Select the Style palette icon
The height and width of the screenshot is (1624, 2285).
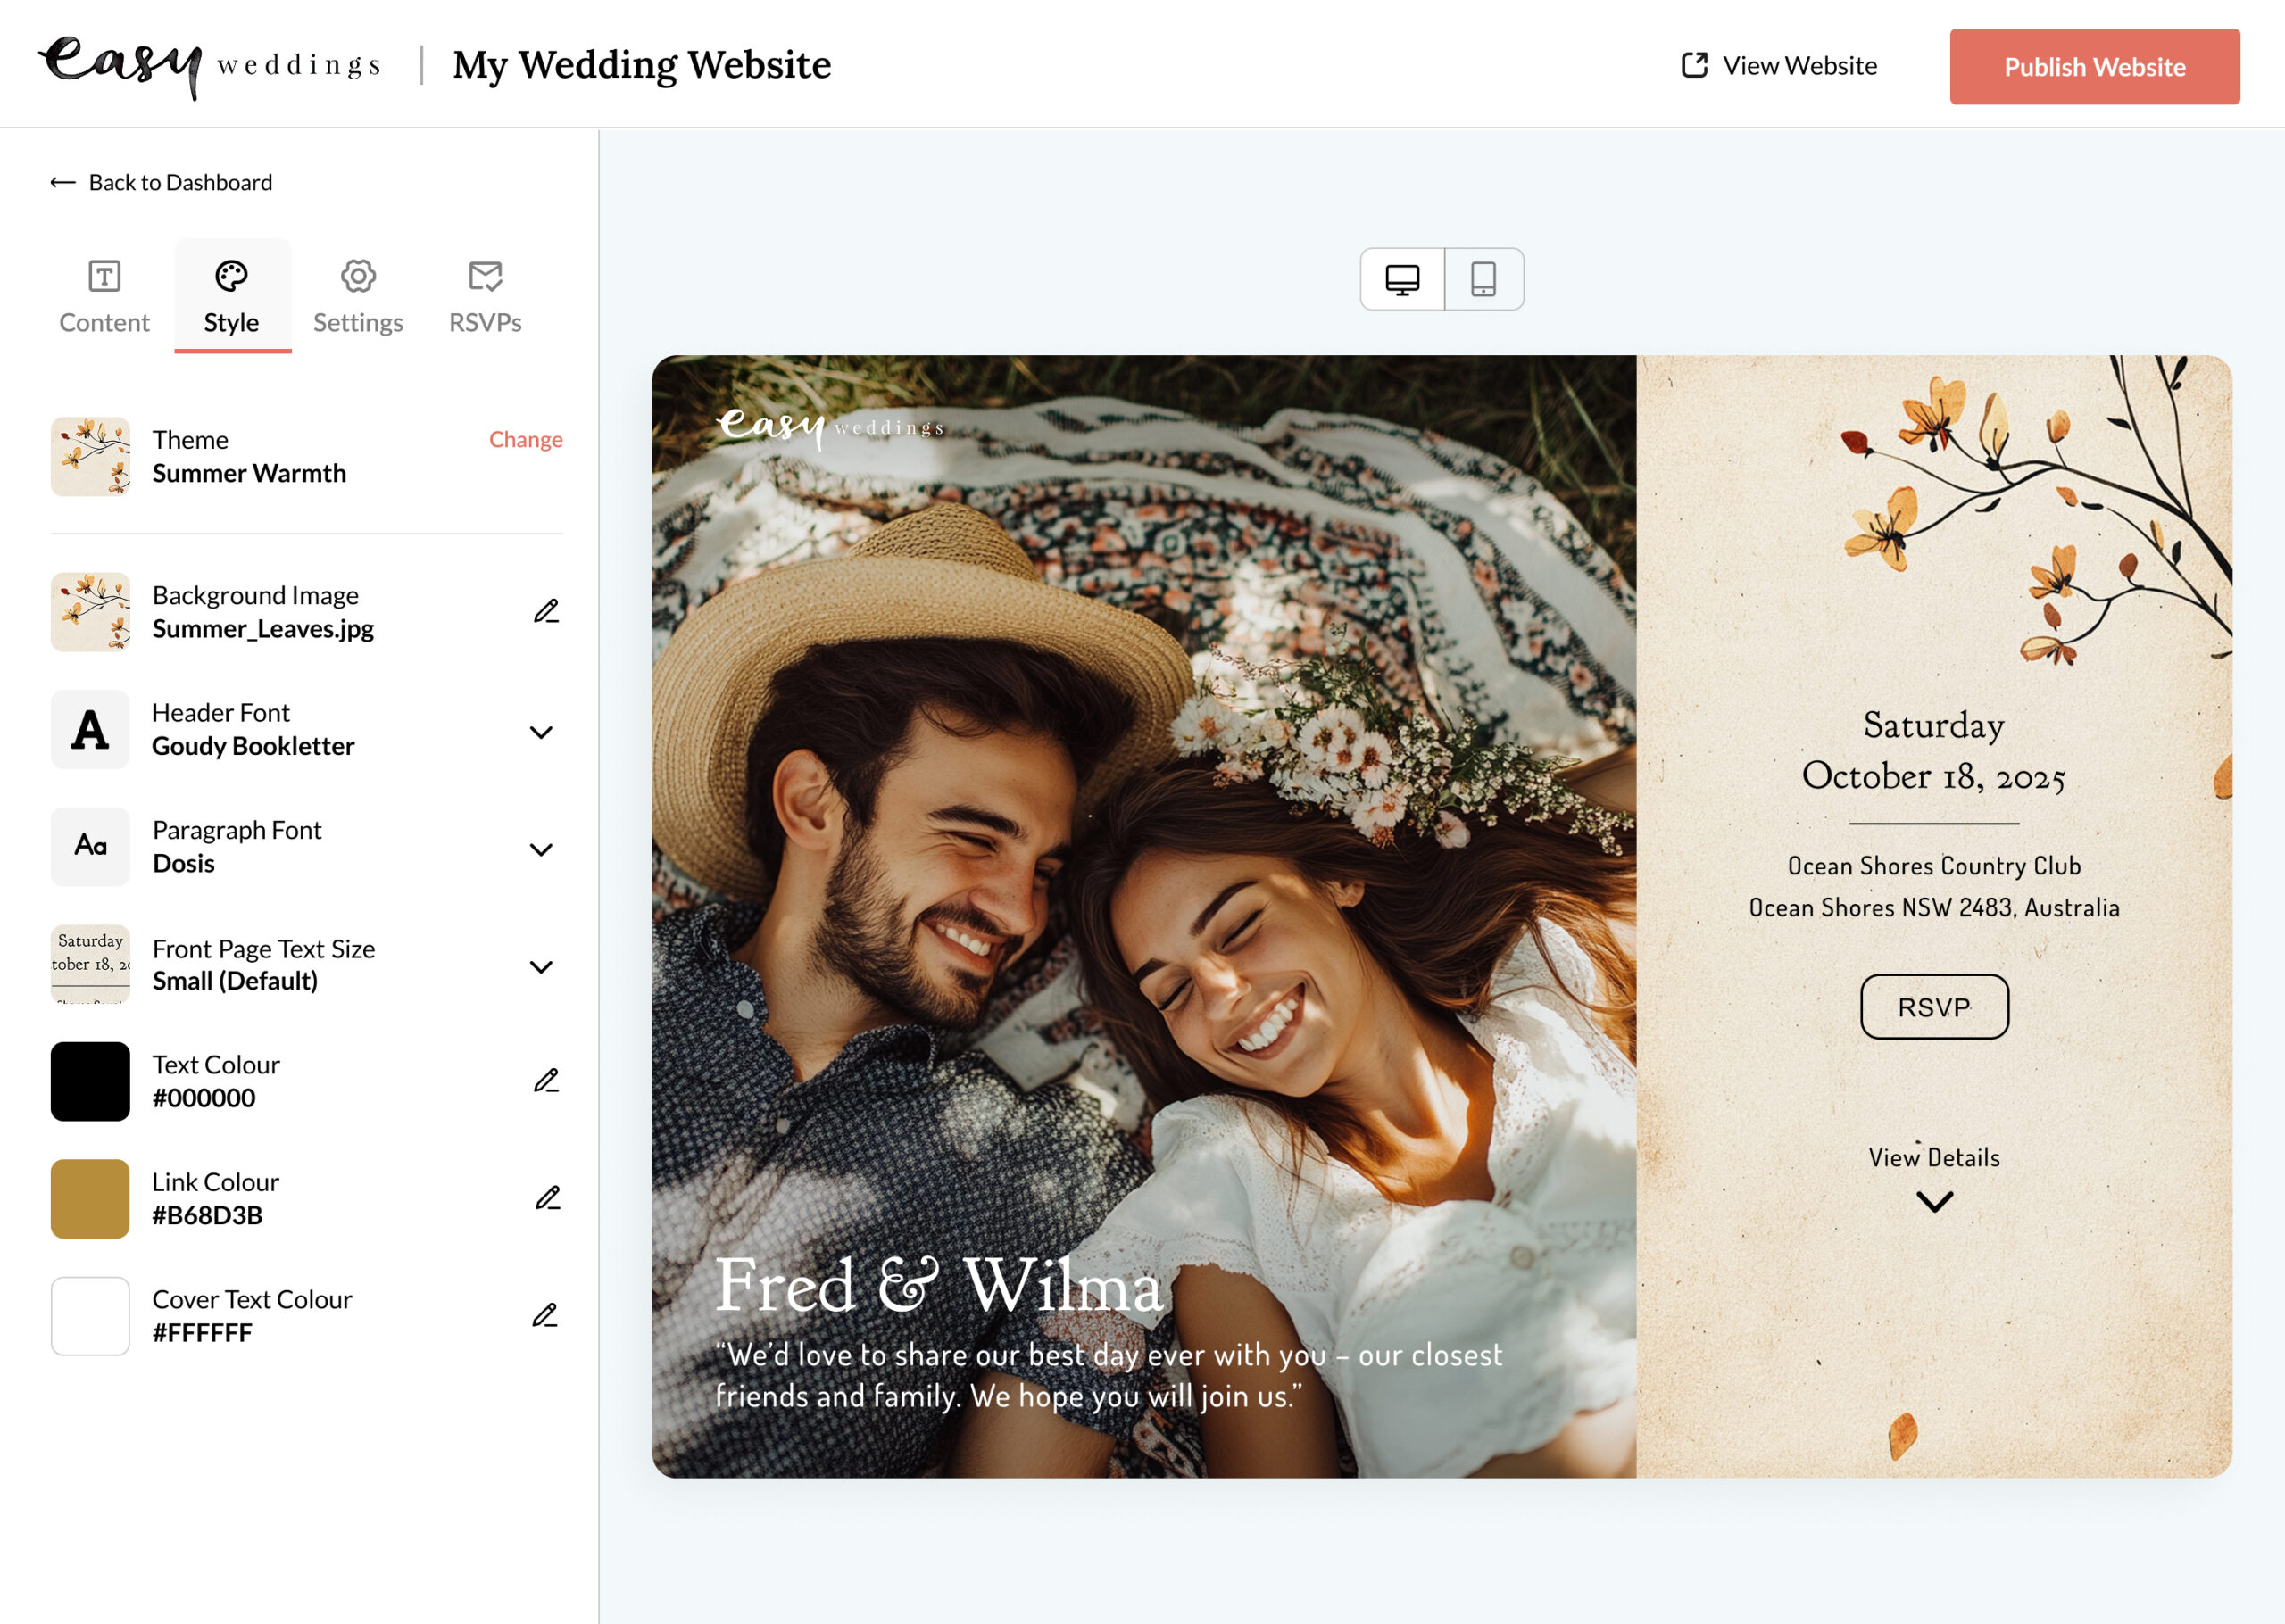coord(232,276)
